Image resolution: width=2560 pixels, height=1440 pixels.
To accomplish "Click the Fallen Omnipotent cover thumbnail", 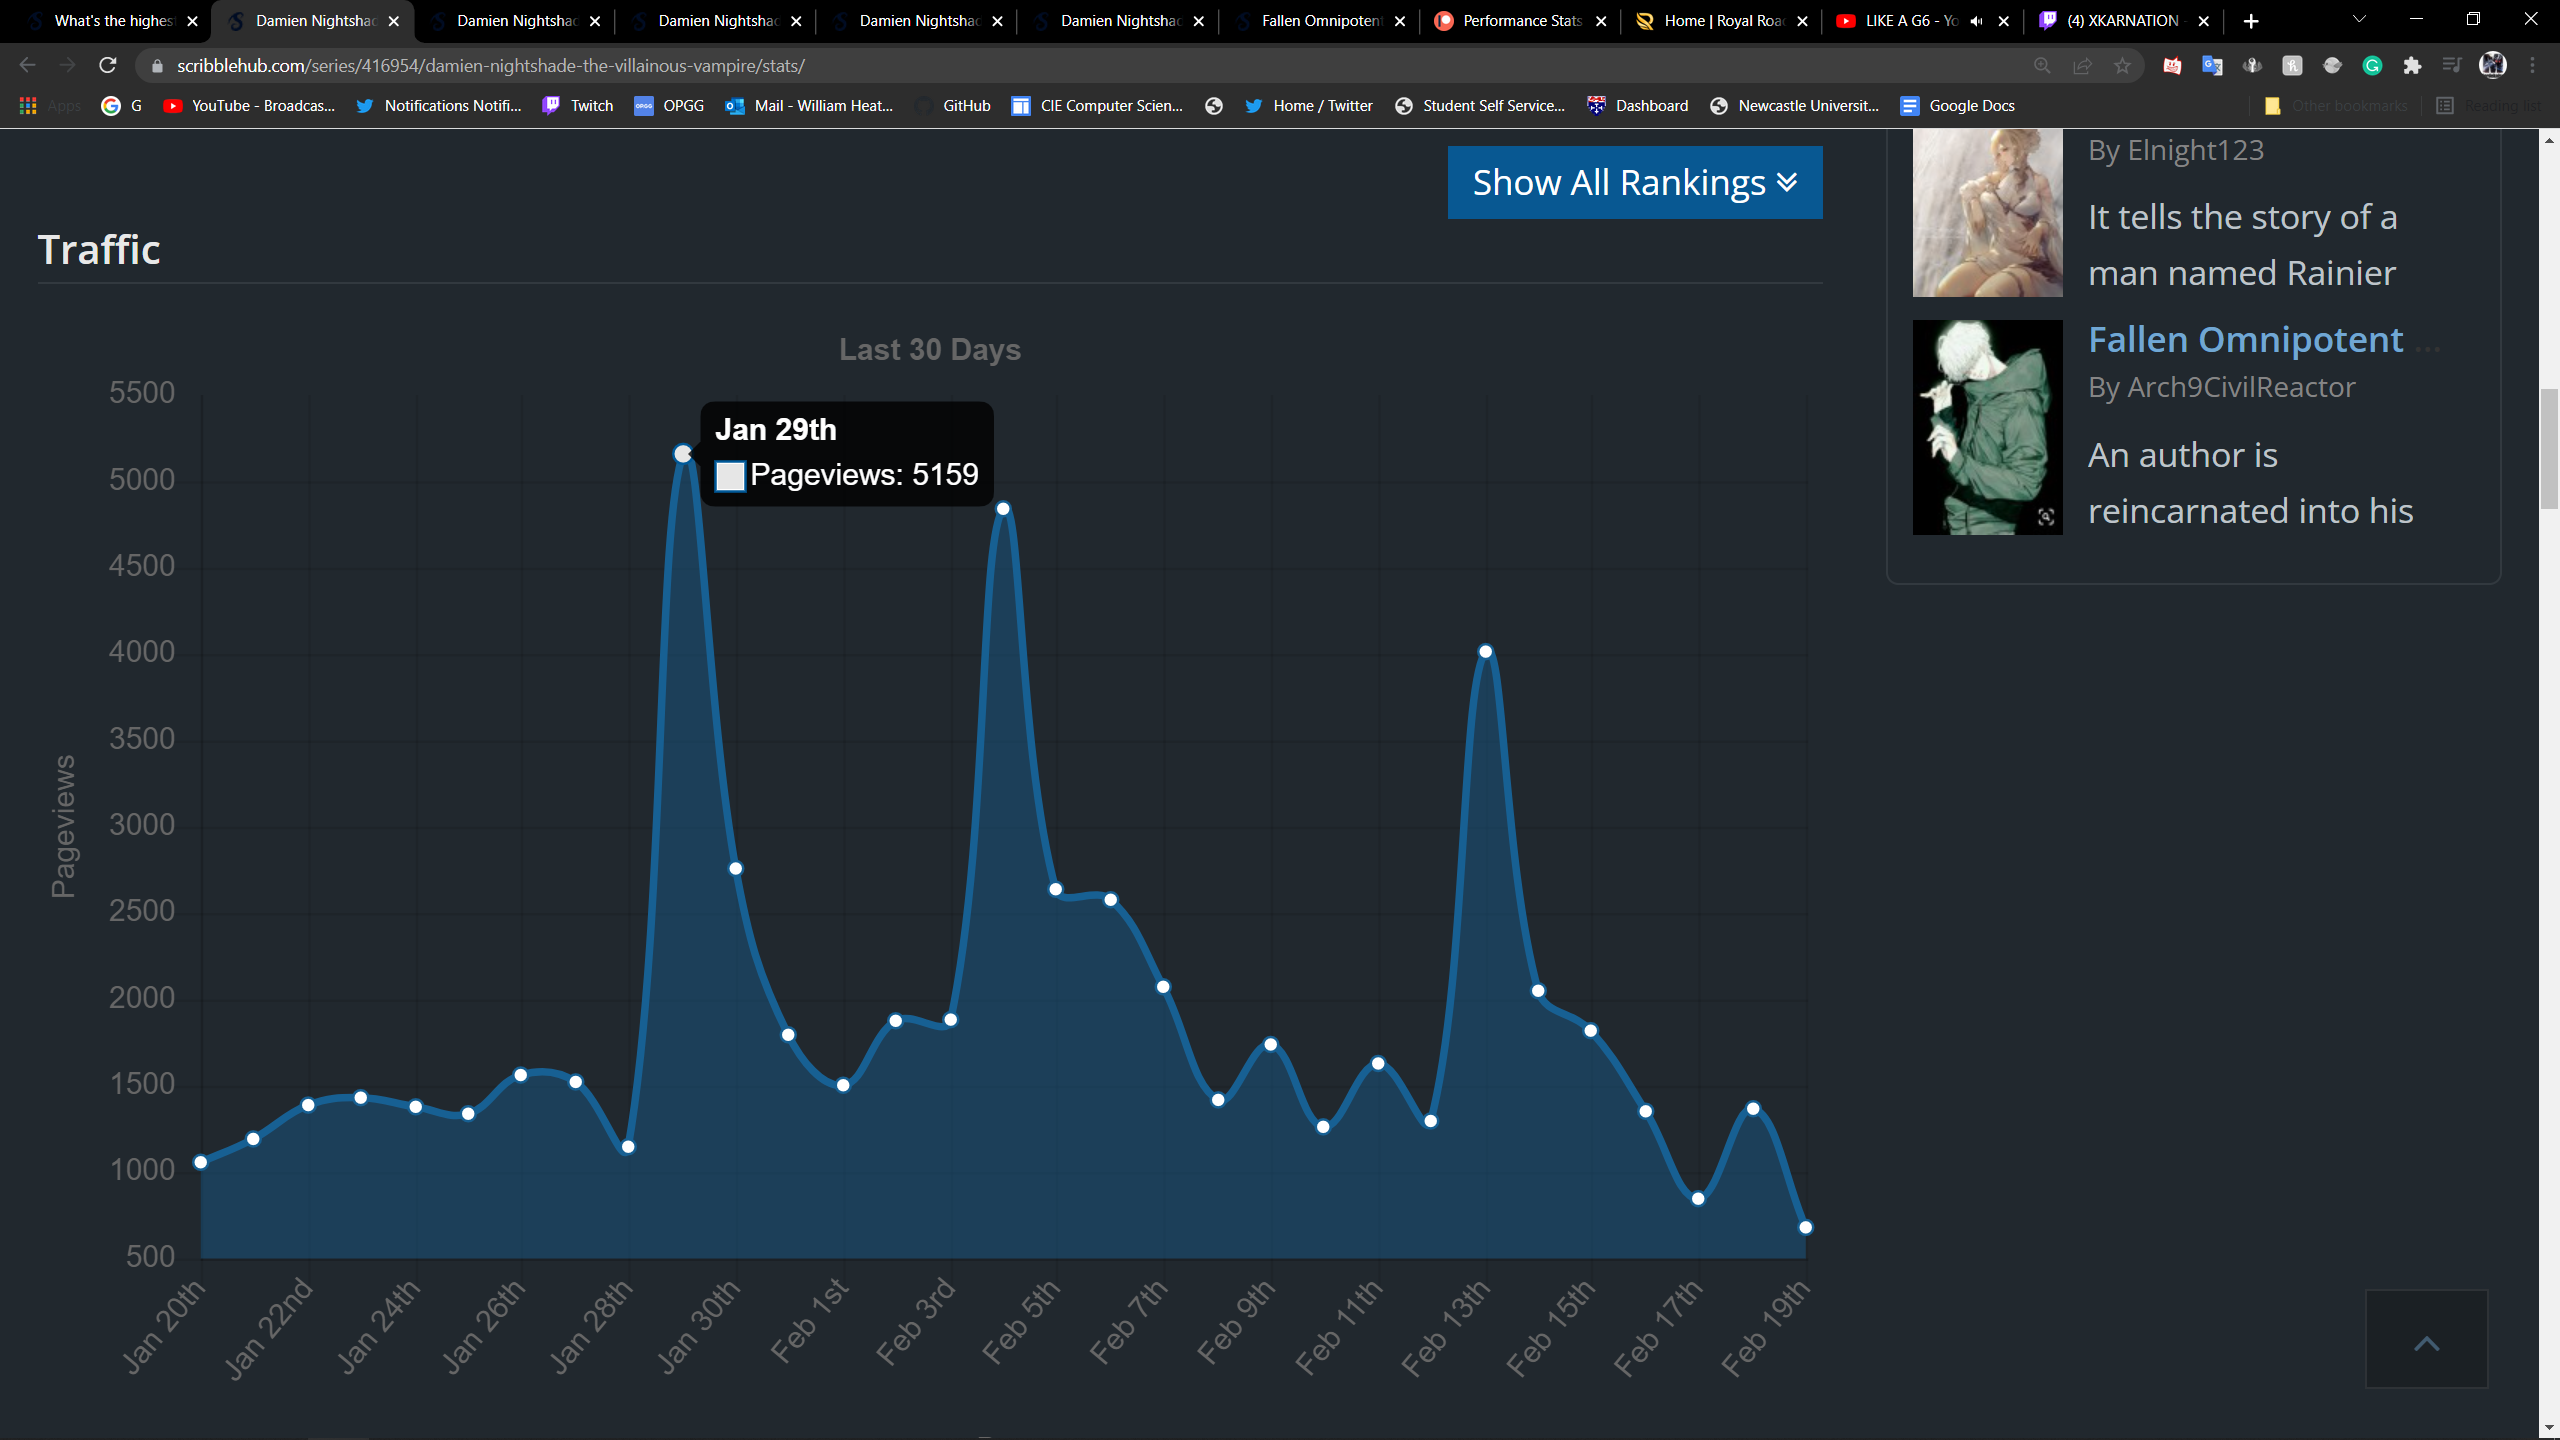I will [1987, 427].
